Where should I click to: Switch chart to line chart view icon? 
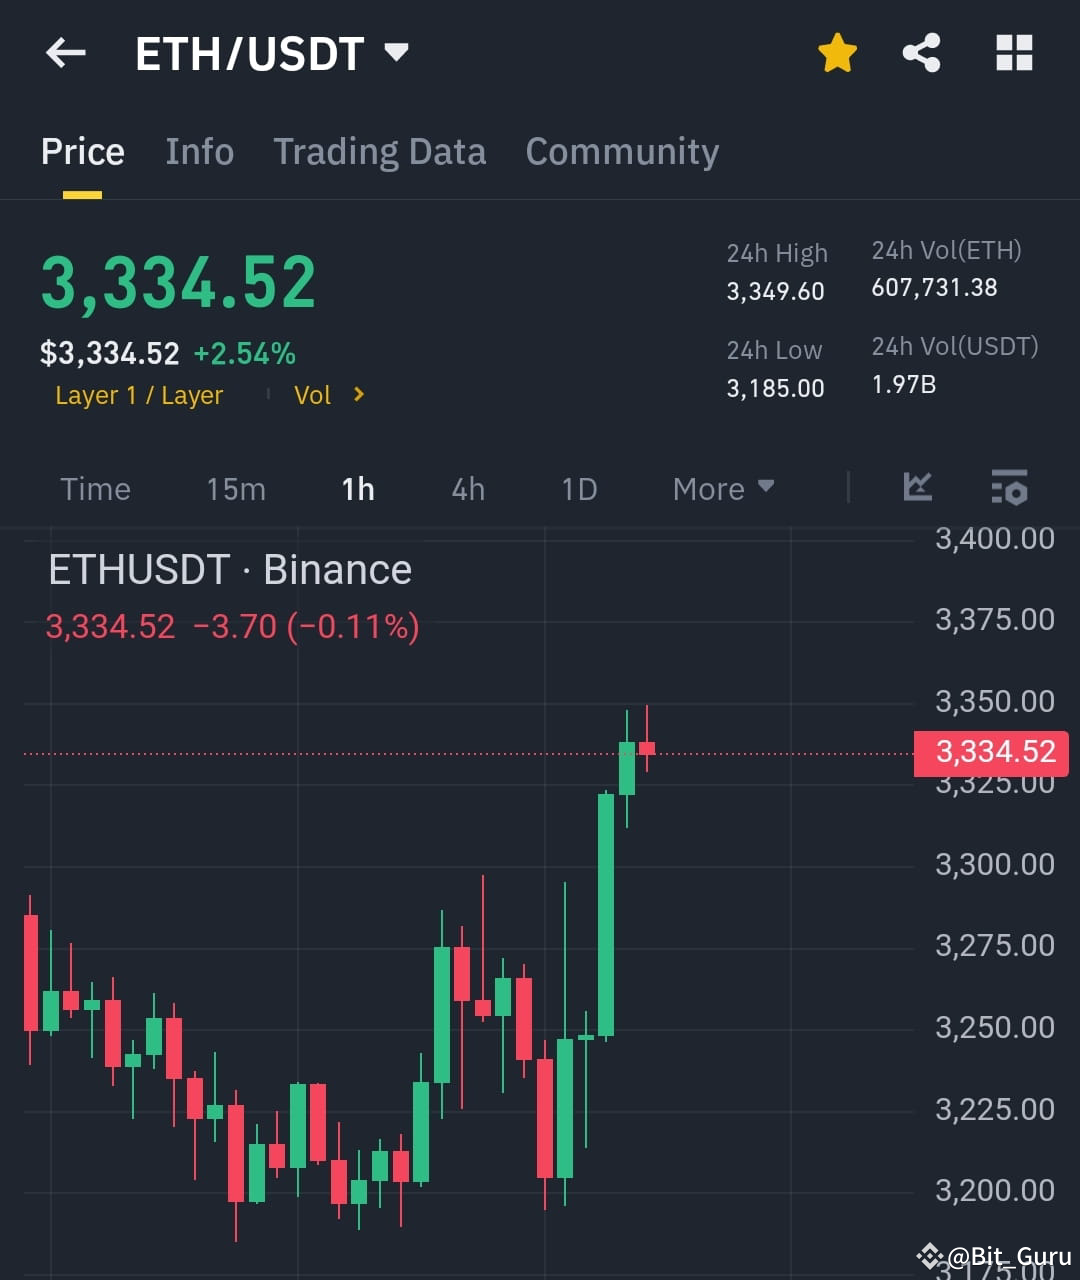[917, 488]
